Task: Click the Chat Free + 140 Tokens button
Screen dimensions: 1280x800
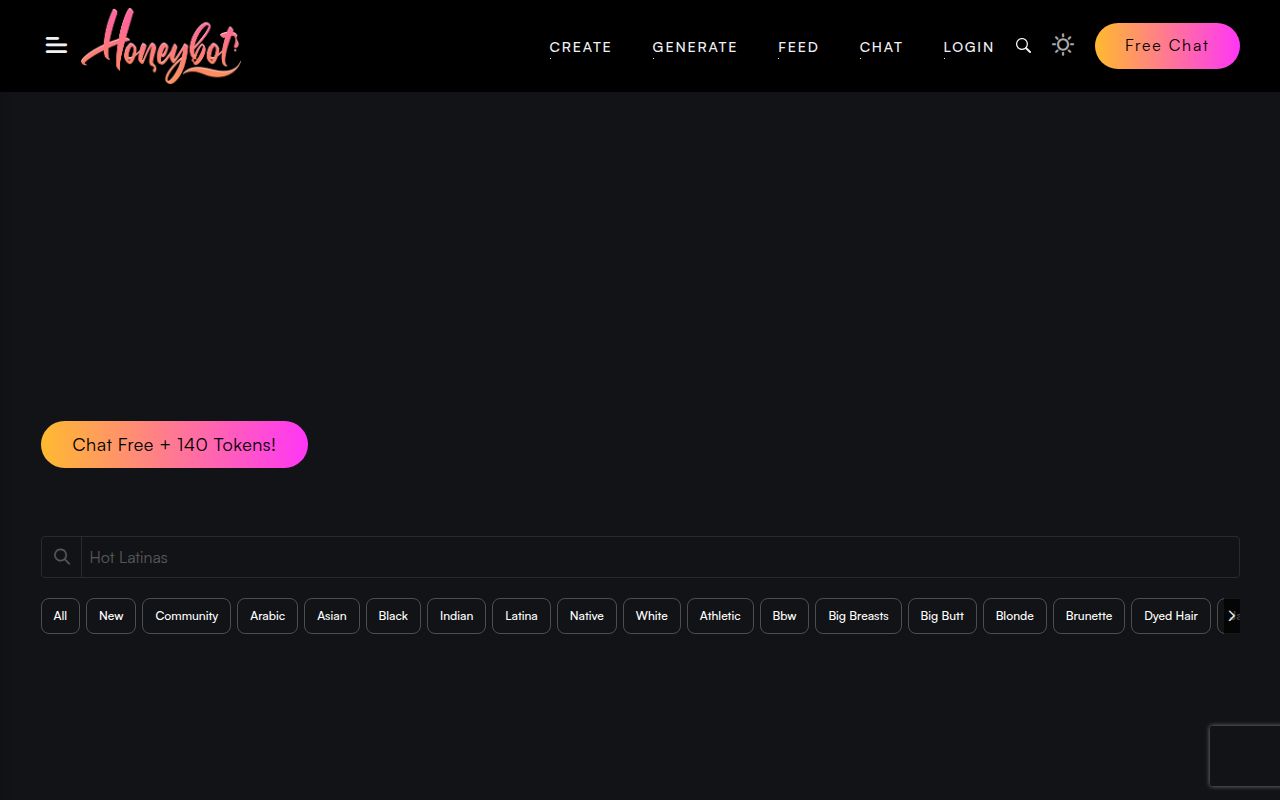Action: pos(174,444)
